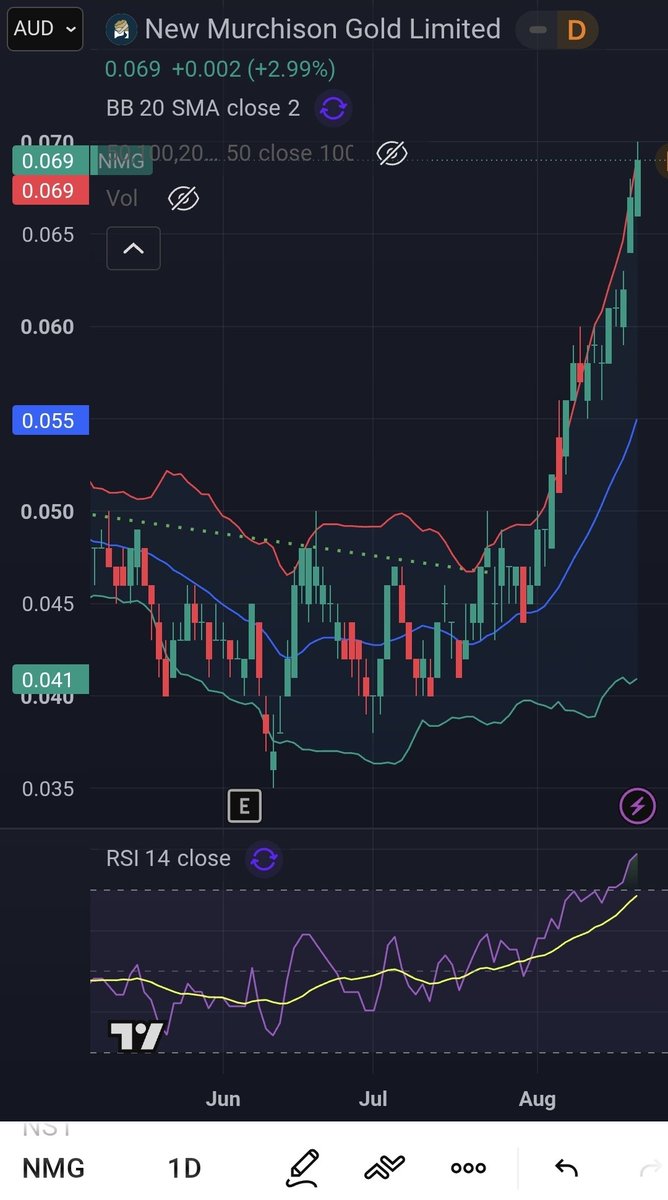The width and height of the screenshot is (668, 1200).
Task: Tap the sync icon beside RSI 14 close
Action: coord(265,858)
